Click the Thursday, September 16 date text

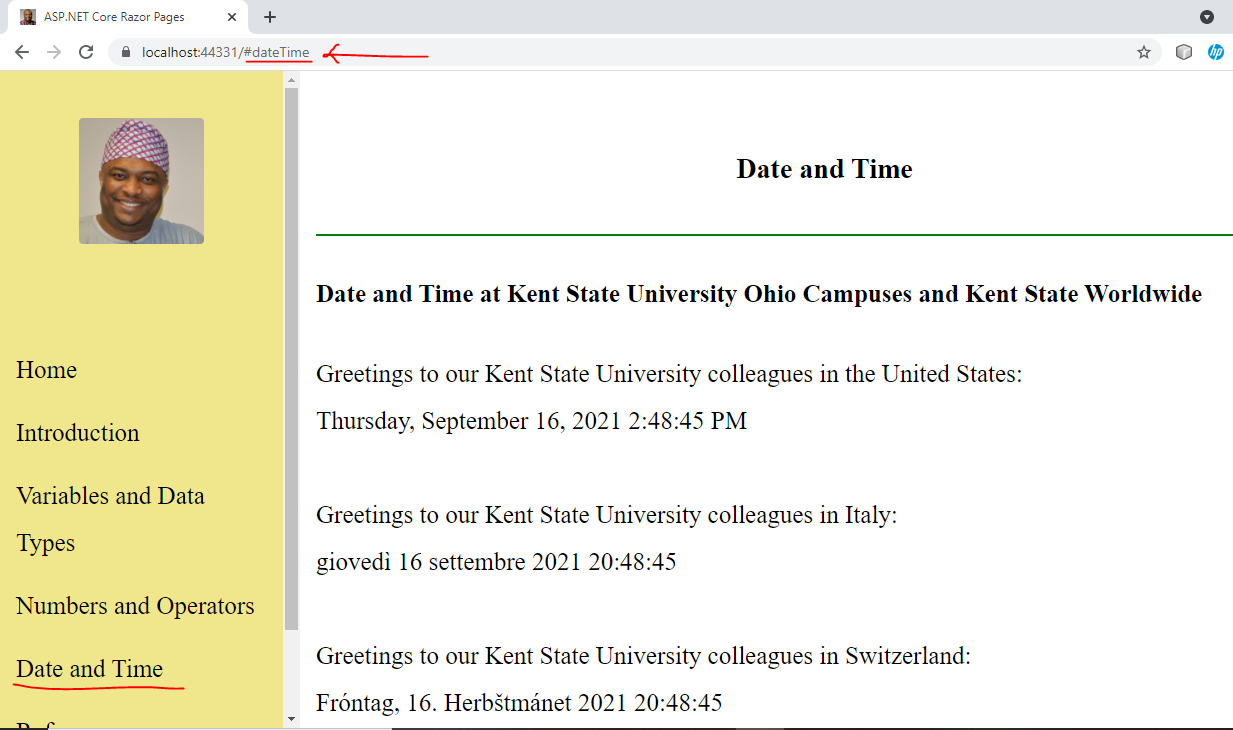531,421
